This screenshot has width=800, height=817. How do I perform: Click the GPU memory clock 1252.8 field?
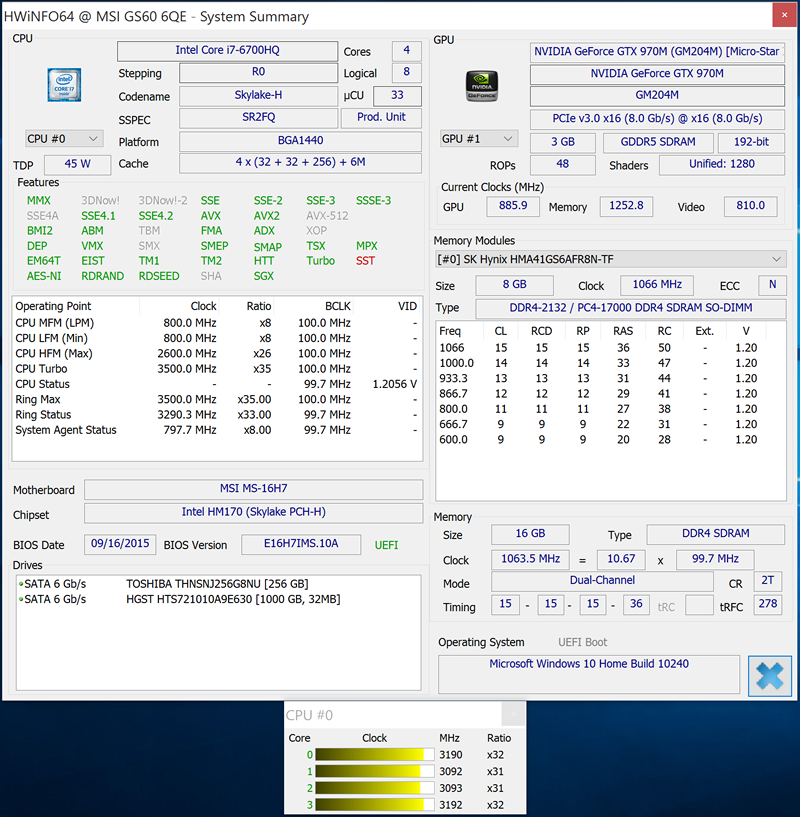point(626,206)
